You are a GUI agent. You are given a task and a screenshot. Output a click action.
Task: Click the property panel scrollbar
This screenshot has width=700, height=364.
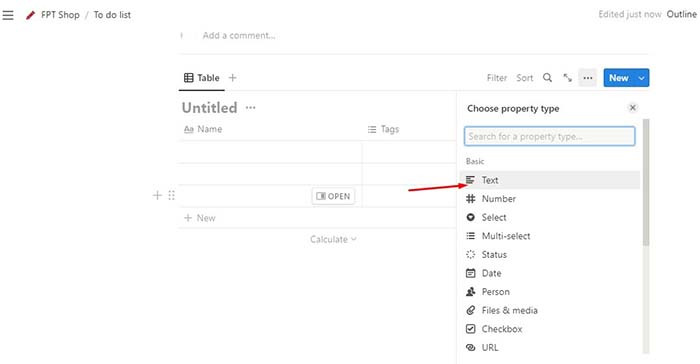click(x=646, y=182)
